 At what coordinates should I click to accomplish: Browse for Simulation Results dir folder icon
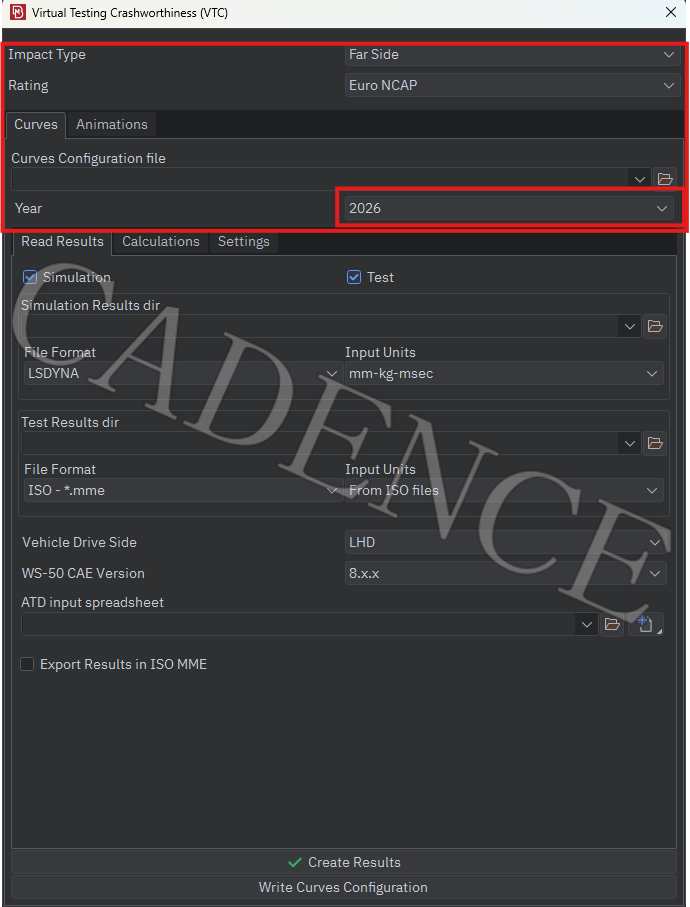[655, 326]
